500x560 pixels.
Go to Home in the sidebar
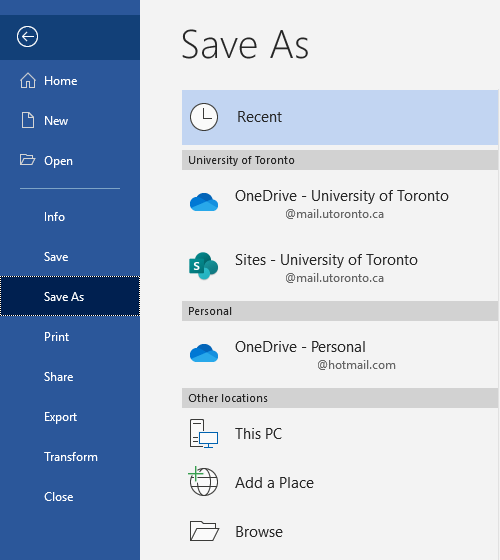[x=70, y=81]
